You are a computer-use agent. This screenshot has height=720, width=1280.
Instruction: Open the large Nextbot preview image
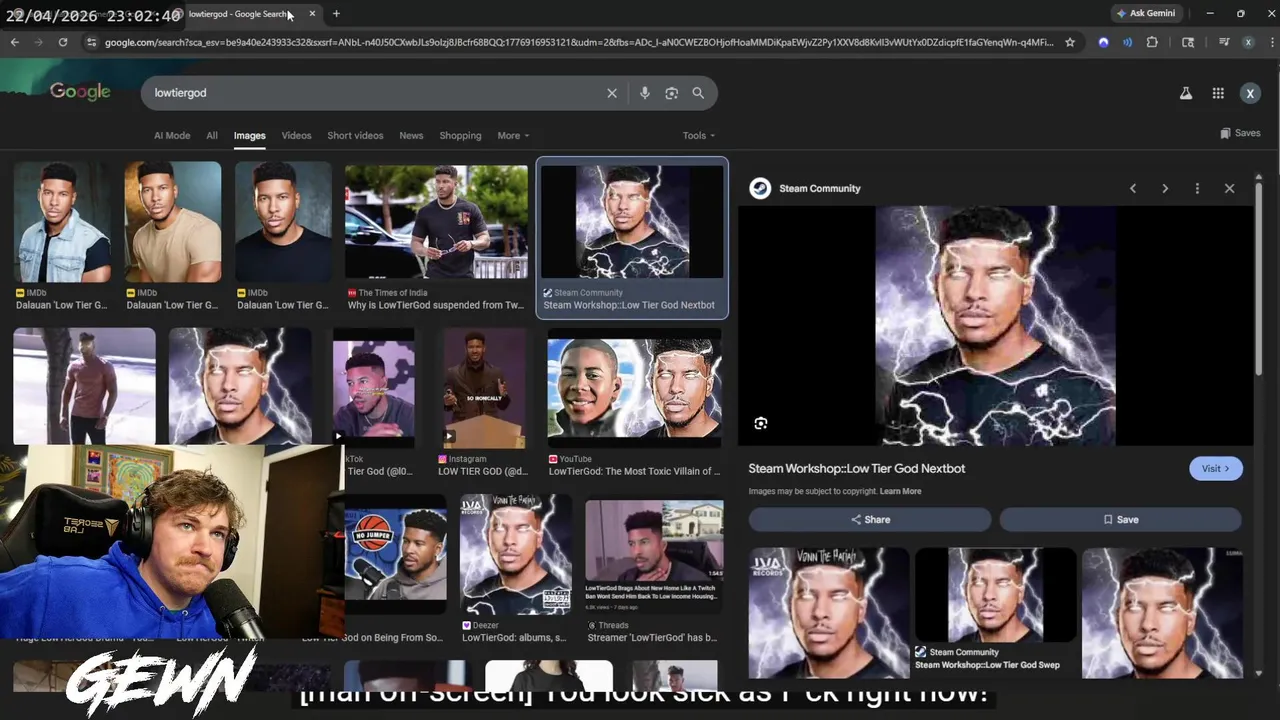(x=995, y=325)
